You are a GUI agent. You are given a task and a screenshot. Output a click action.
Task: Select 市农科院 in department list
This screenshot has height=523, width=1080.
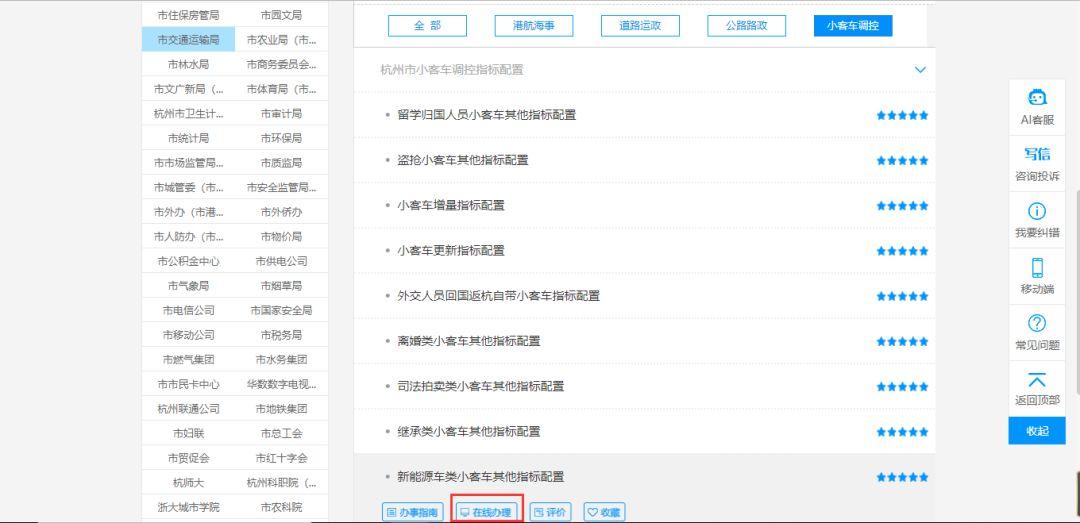click(281, 507)
